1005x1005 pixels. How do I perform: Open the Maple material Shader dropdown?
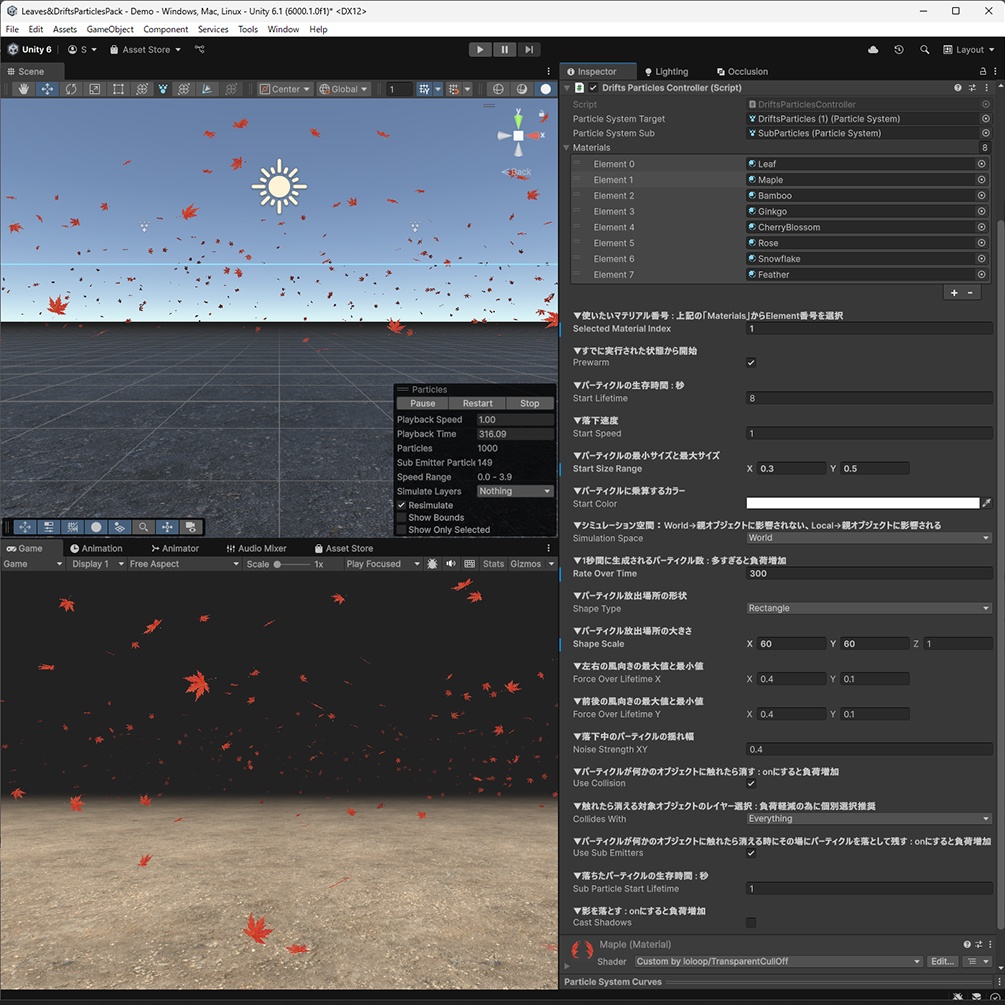[778, 961]
